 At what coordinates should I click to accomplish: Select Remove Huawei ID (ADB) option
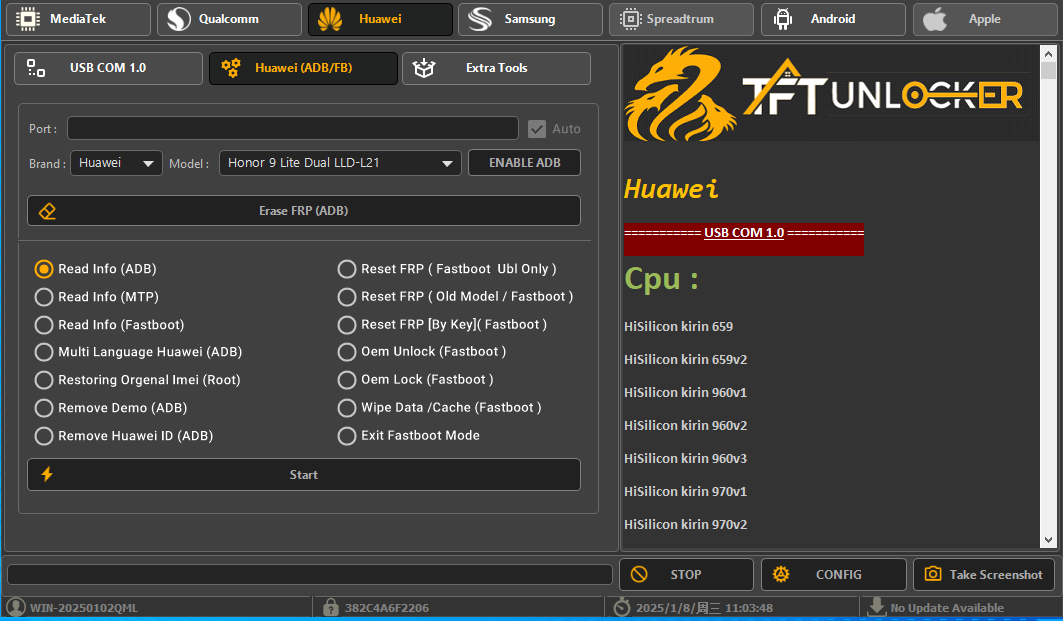pos(123,435)
